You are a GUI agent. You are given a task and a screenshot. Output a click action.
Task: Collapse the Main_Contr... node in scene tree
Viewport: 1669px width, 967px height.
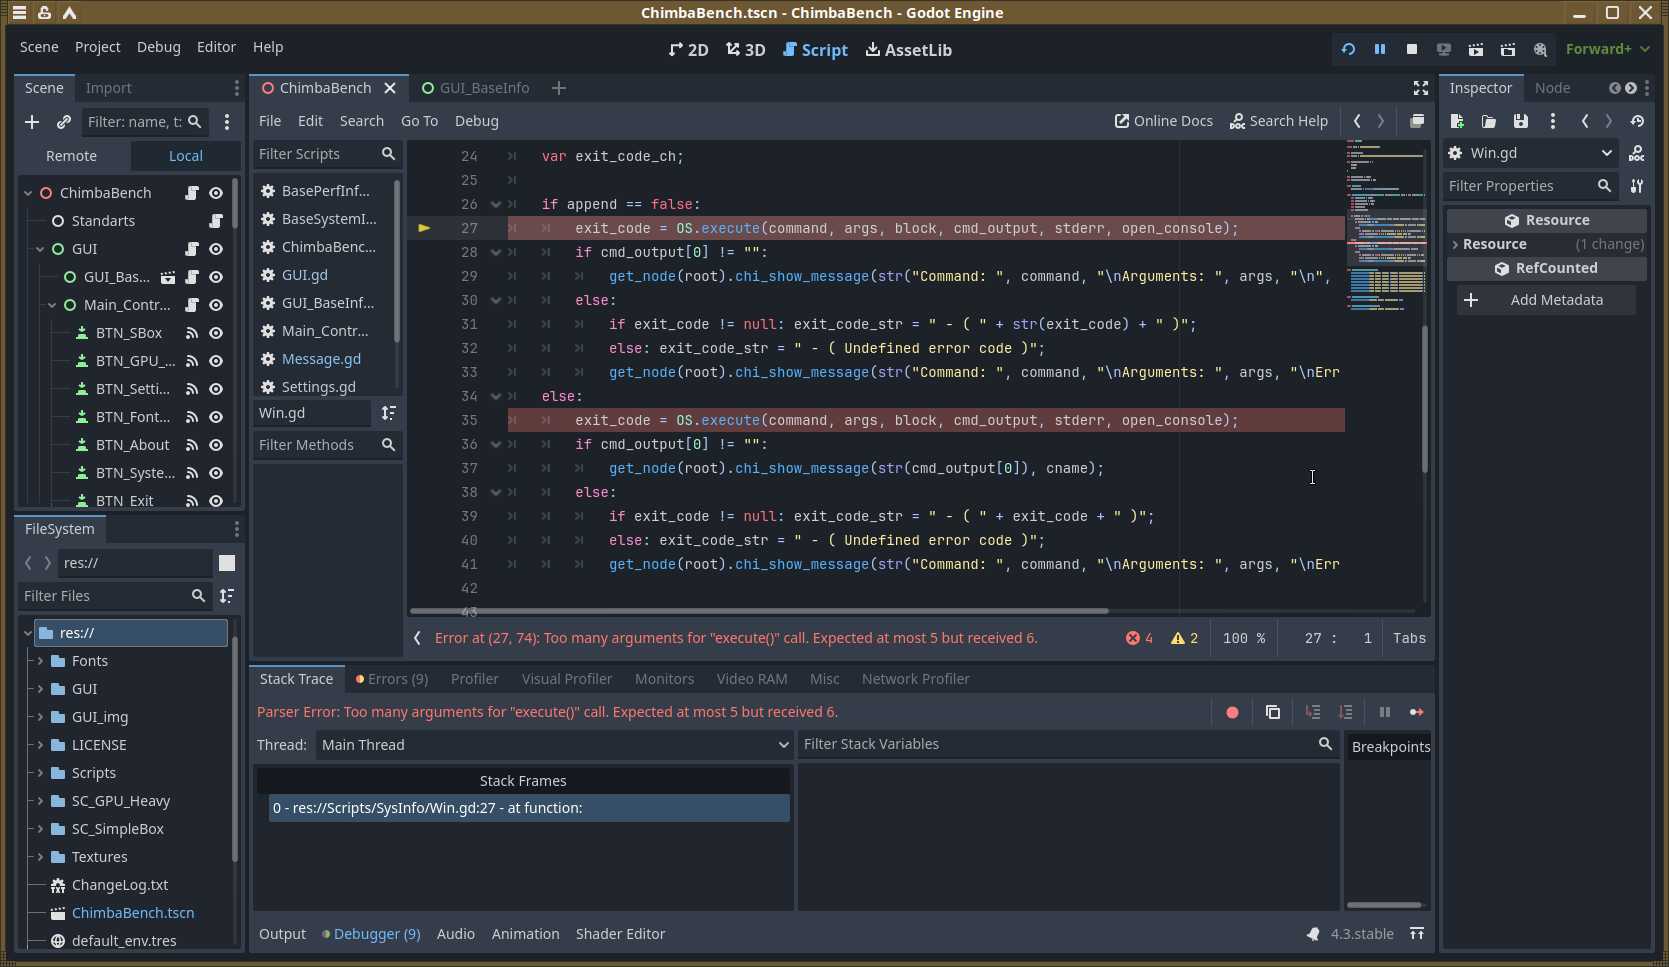click(x=52, y=305)
